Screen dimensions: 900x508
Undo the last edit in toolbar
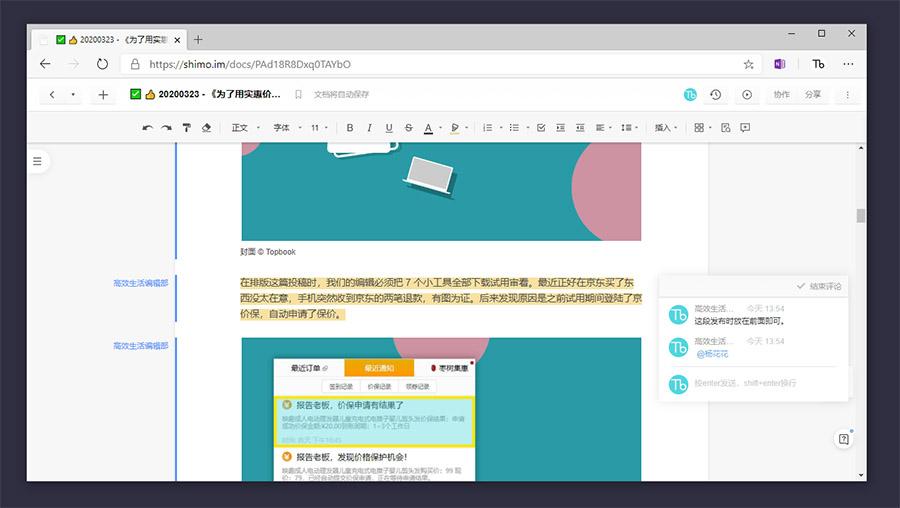148,128
